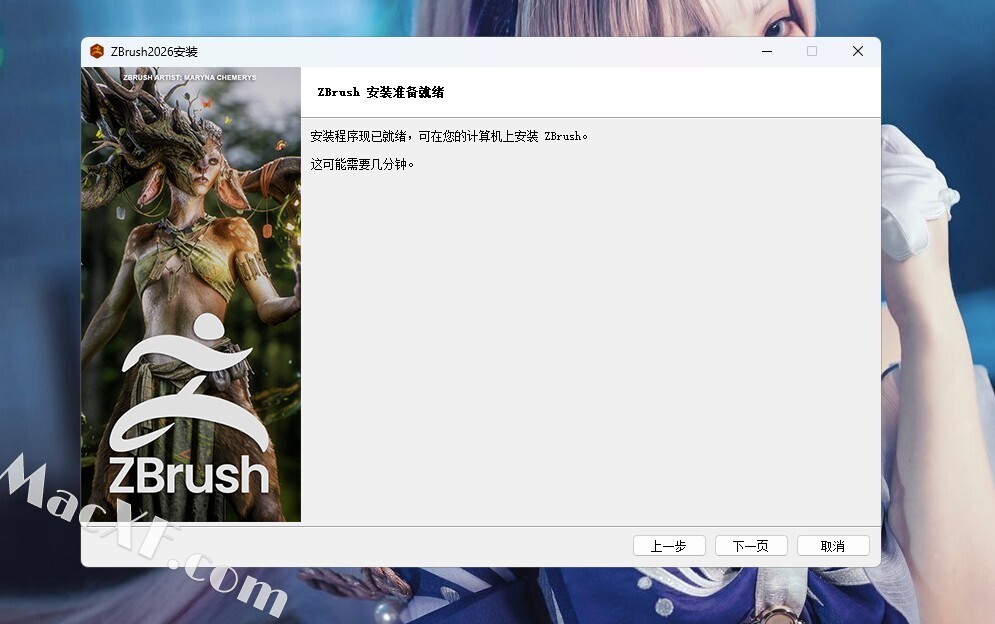Click the line starting 安装程序现已就绪
Viewport: 995px width, 624px height.
(449, 136)
